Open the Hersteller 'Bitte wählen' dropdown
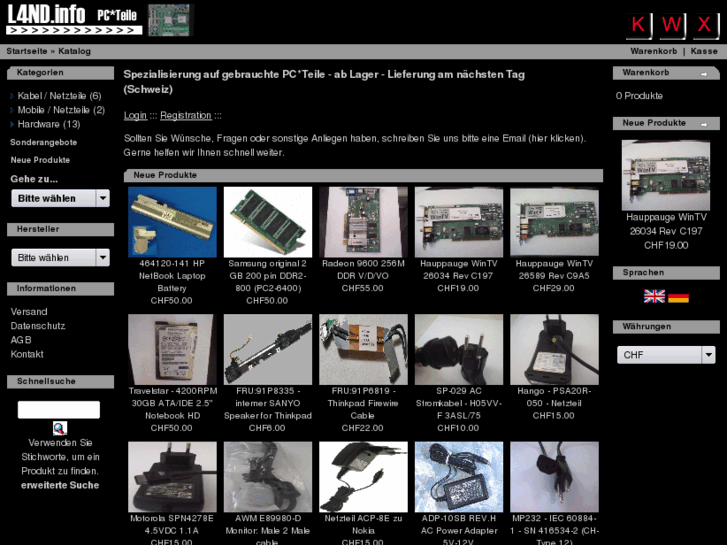Viewport: 727px width, 545px height. [60, 257]
